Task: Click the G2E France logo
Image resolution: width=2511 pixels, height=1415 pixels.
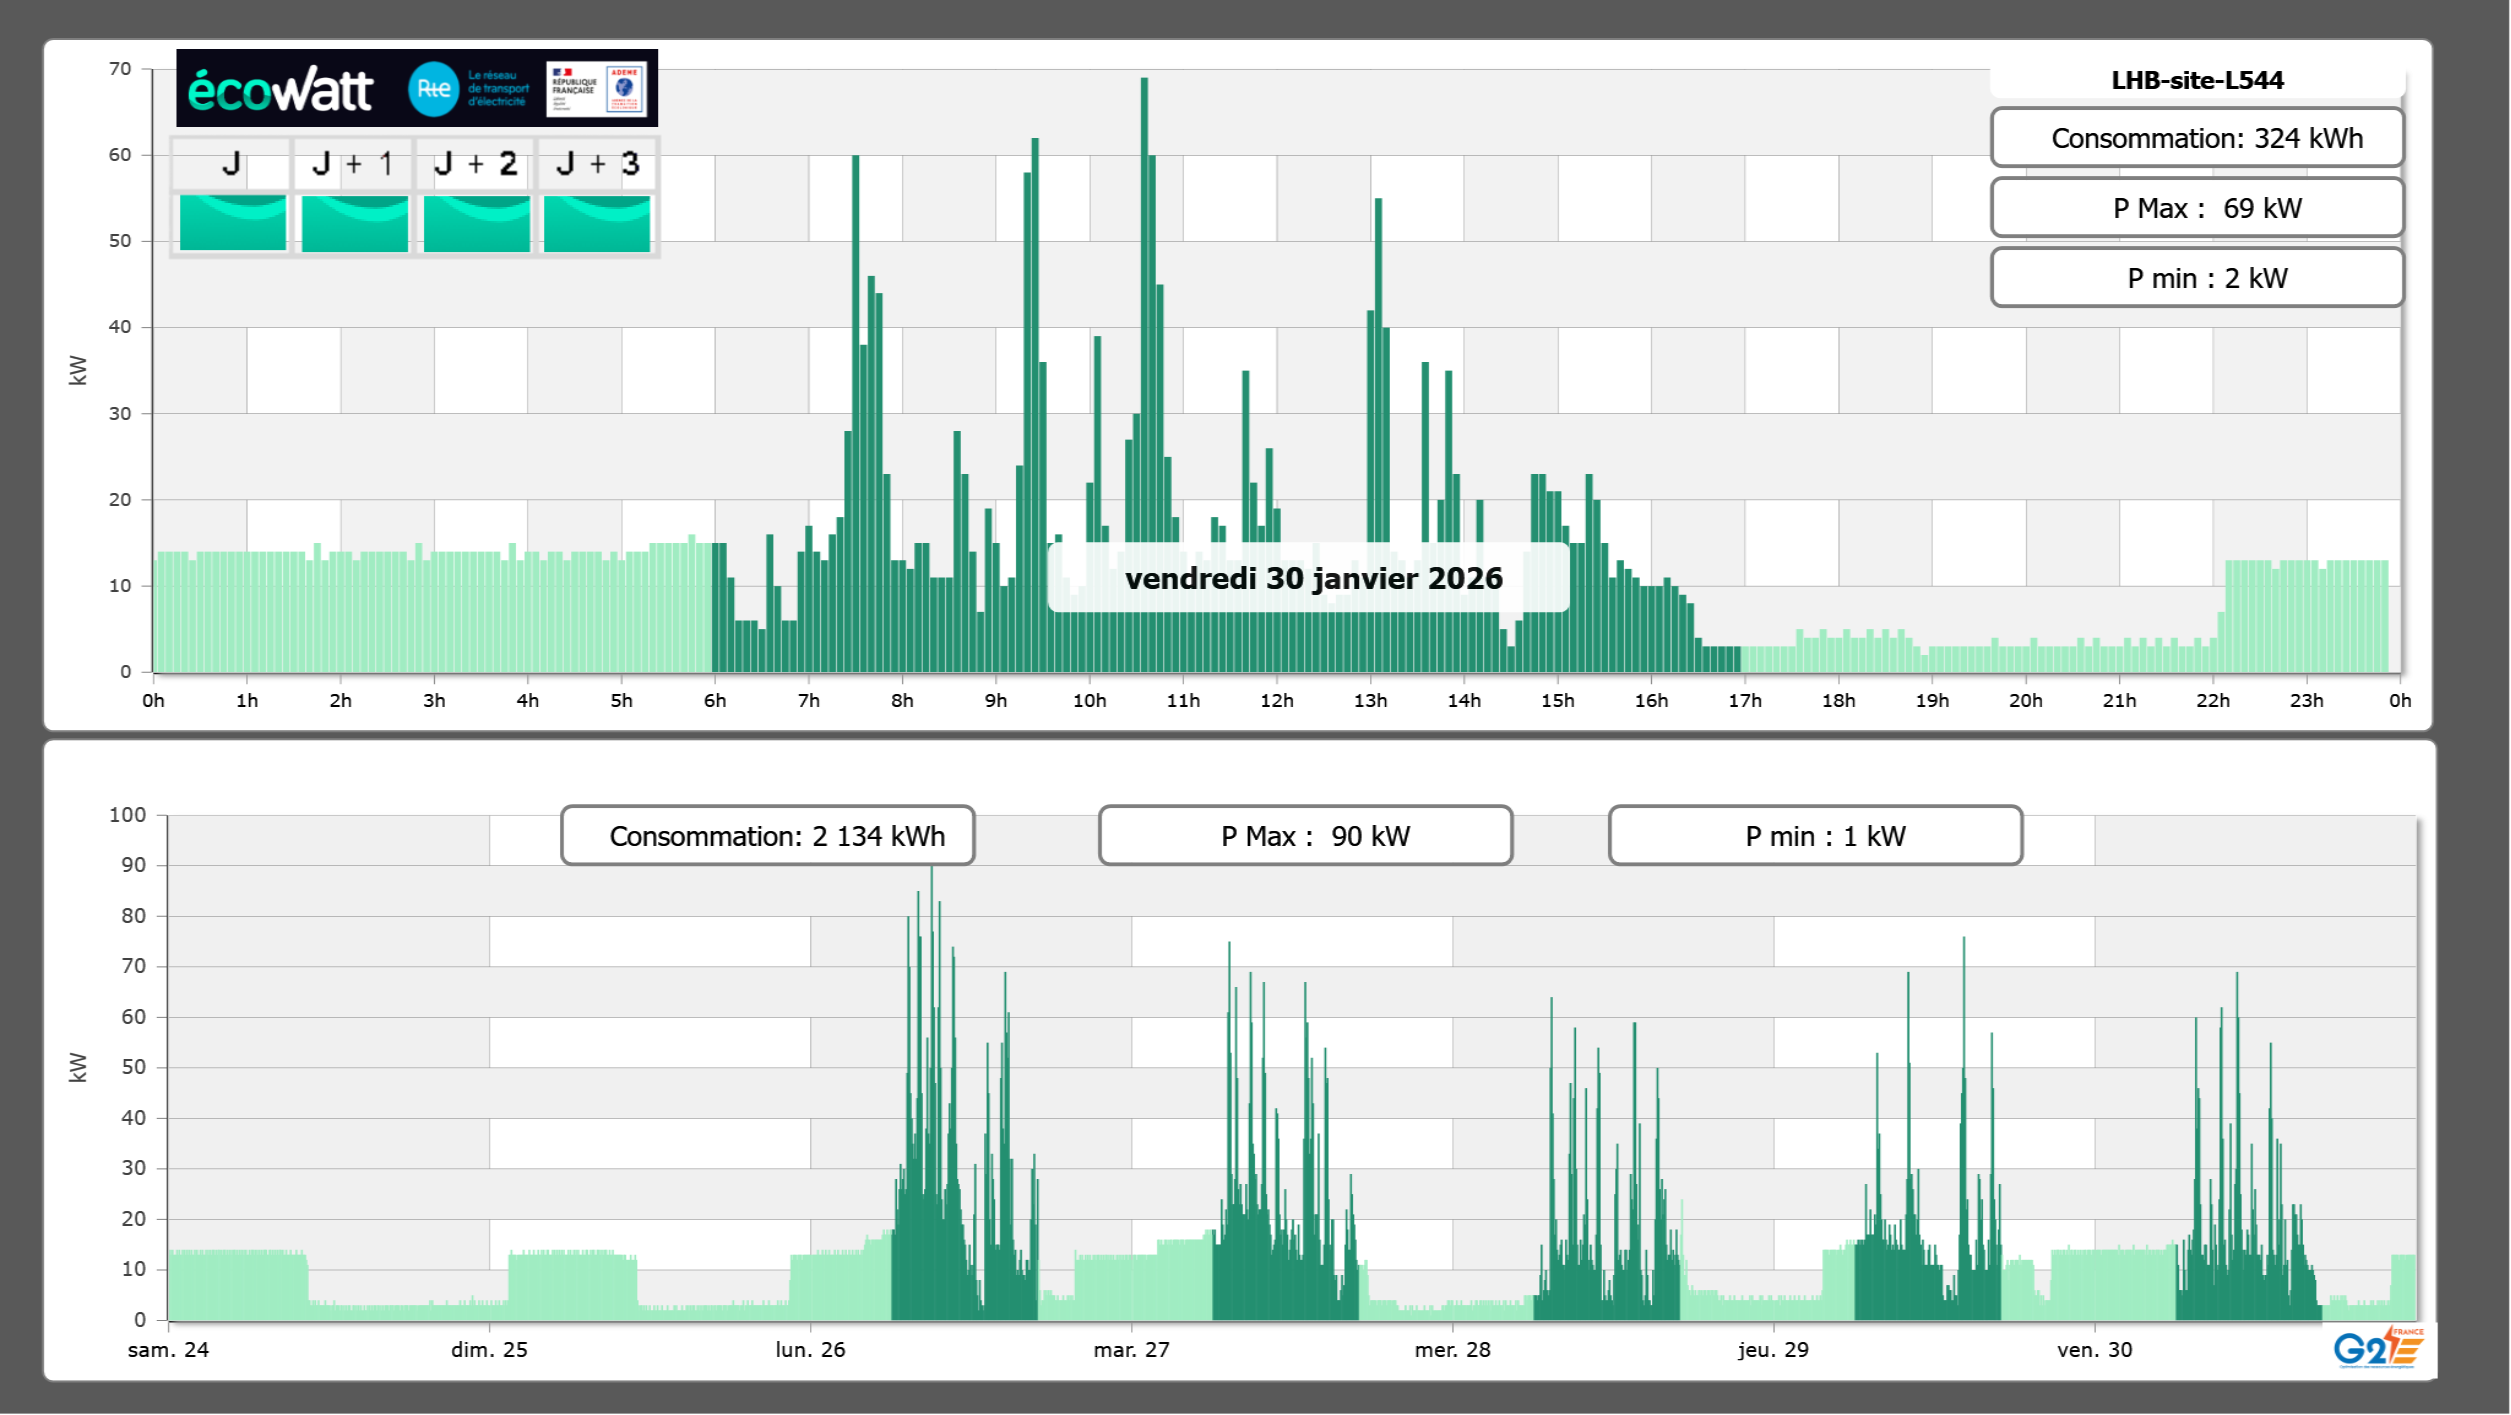Action: click(x=2378, y=1348)
